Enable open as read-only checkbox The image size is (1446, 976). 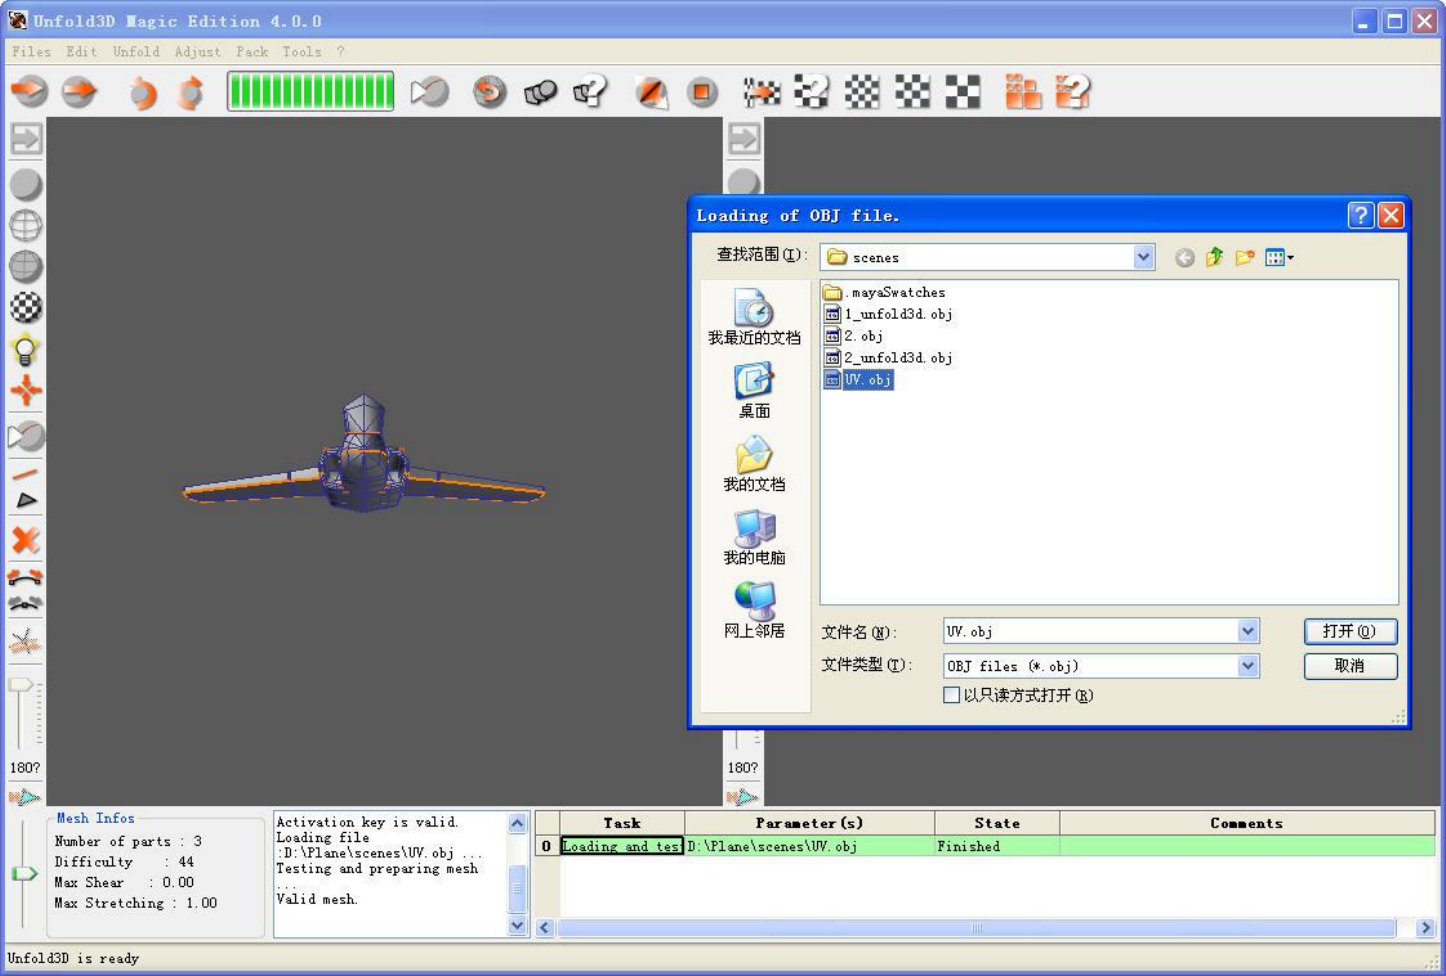(x=952, y=695)
